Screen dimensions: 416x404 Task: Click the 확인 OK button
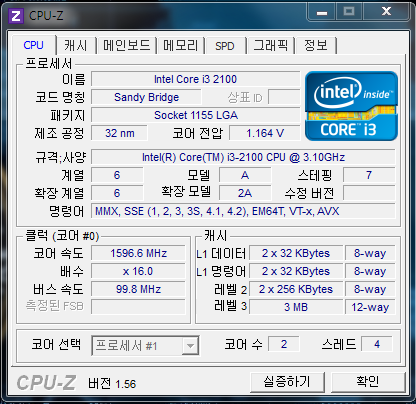368,382
